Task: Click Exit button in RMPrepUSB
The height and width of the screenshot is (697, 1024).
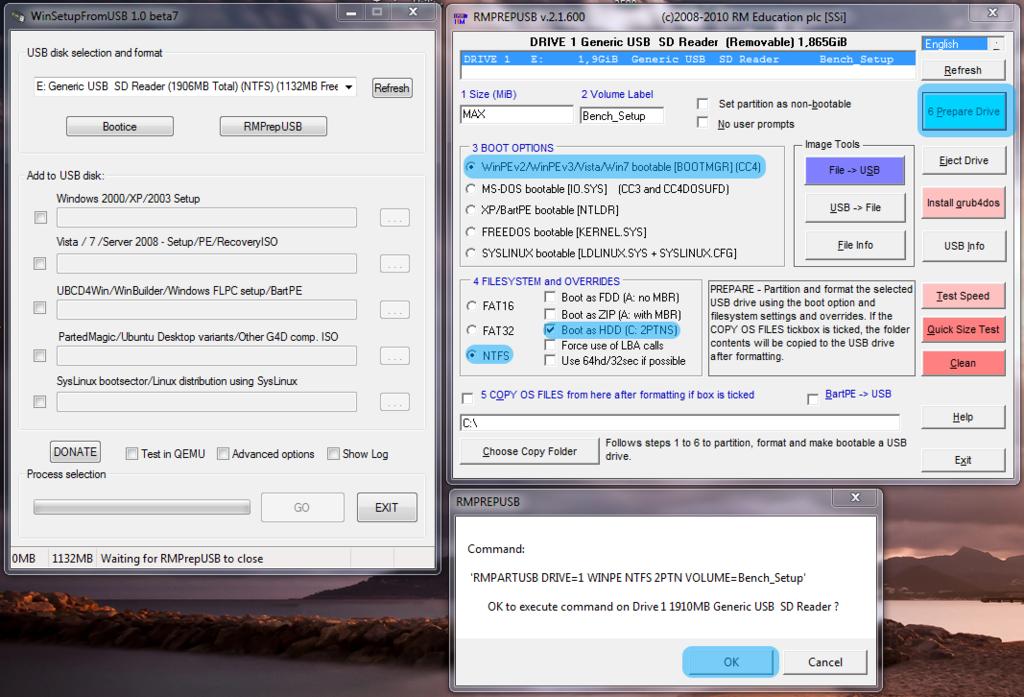Action: click(963, 460)
